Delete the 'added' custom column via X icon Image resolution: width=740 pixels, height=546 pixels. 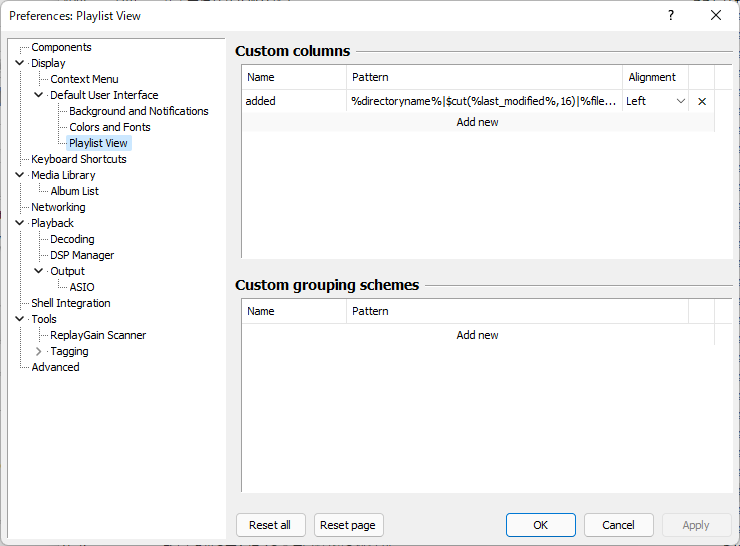pyautogui.click(x=701, y=101)
